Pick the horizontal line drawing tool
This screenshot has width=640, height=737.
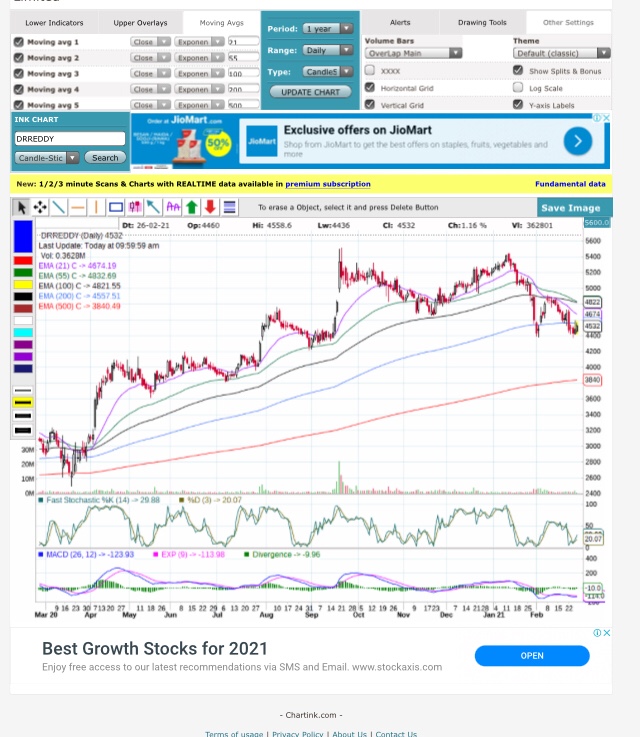(78, 207)
